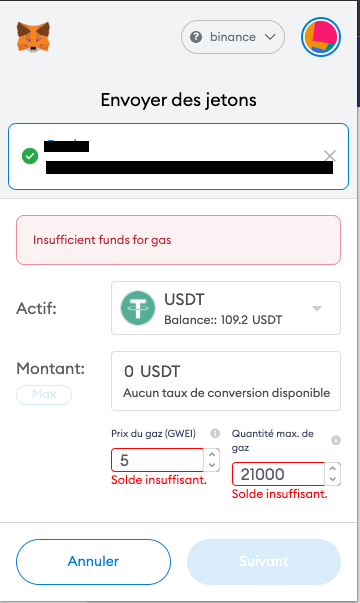Show info about Quantité max. de gaz
360x603 pixels.
[x=336, y=440]
